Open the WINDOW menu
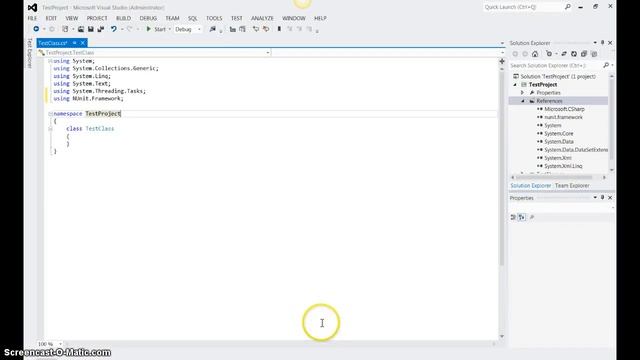Image resolution: width=640 pixels, height=360 pixels. (293, 18)
